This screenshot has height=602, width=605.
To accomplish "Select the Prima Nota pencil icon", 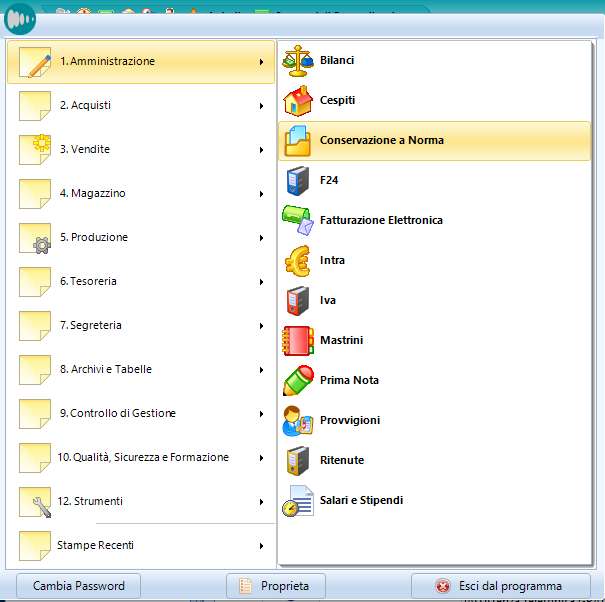I will point(298,381).
